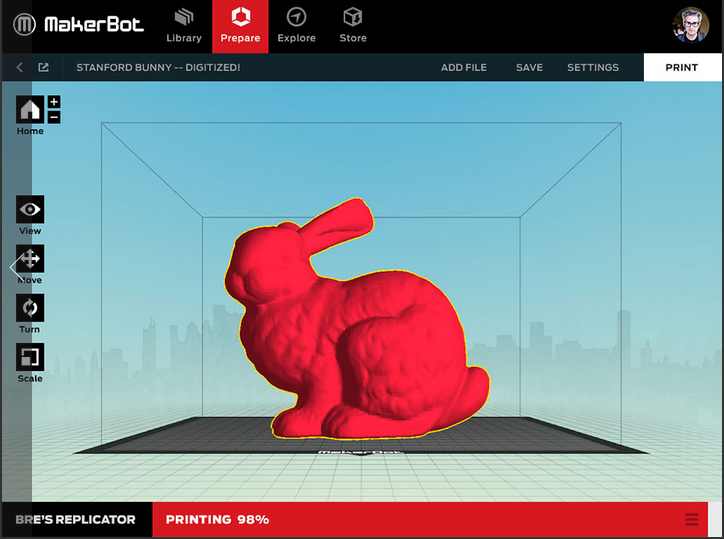Go back with the left chevron

click(19, 67)
